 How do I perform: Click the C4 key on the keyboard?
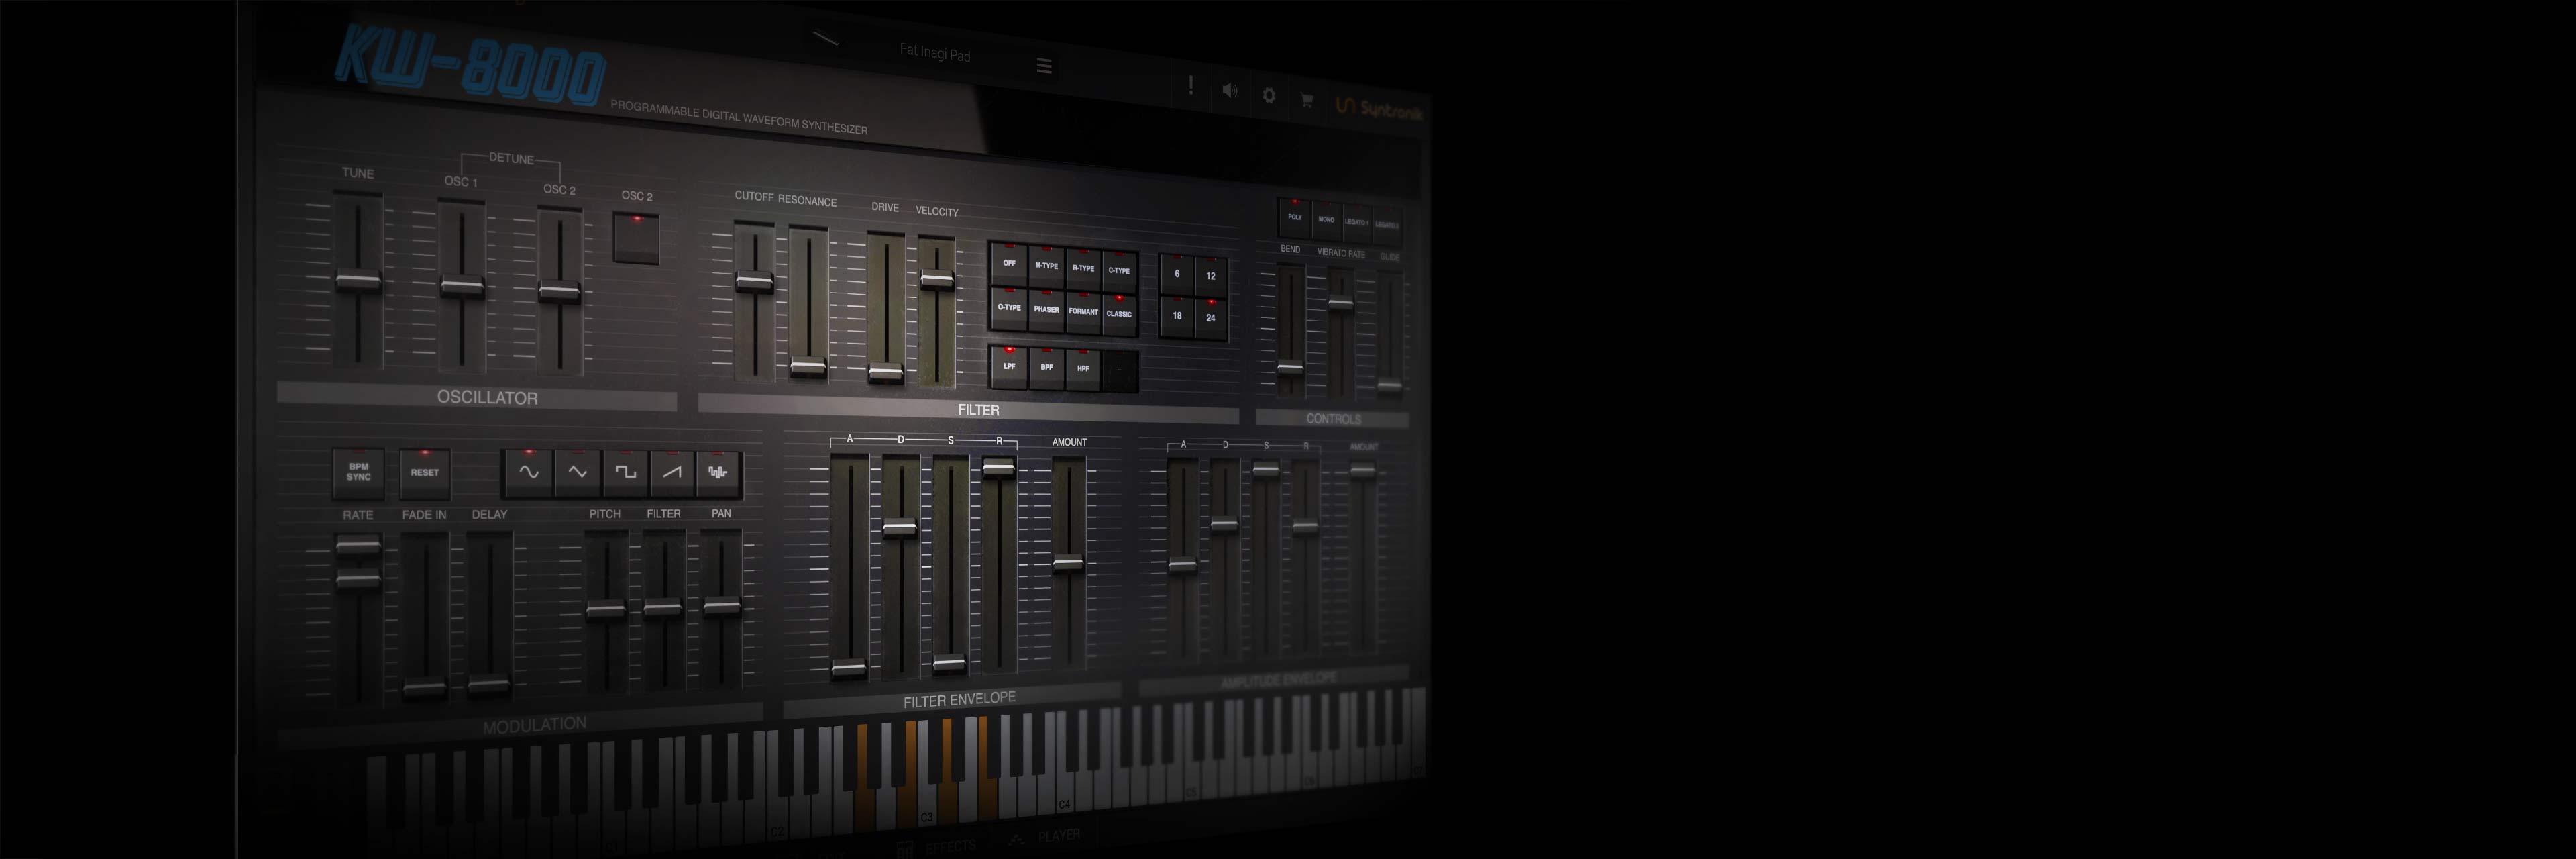pos(1065,762)
